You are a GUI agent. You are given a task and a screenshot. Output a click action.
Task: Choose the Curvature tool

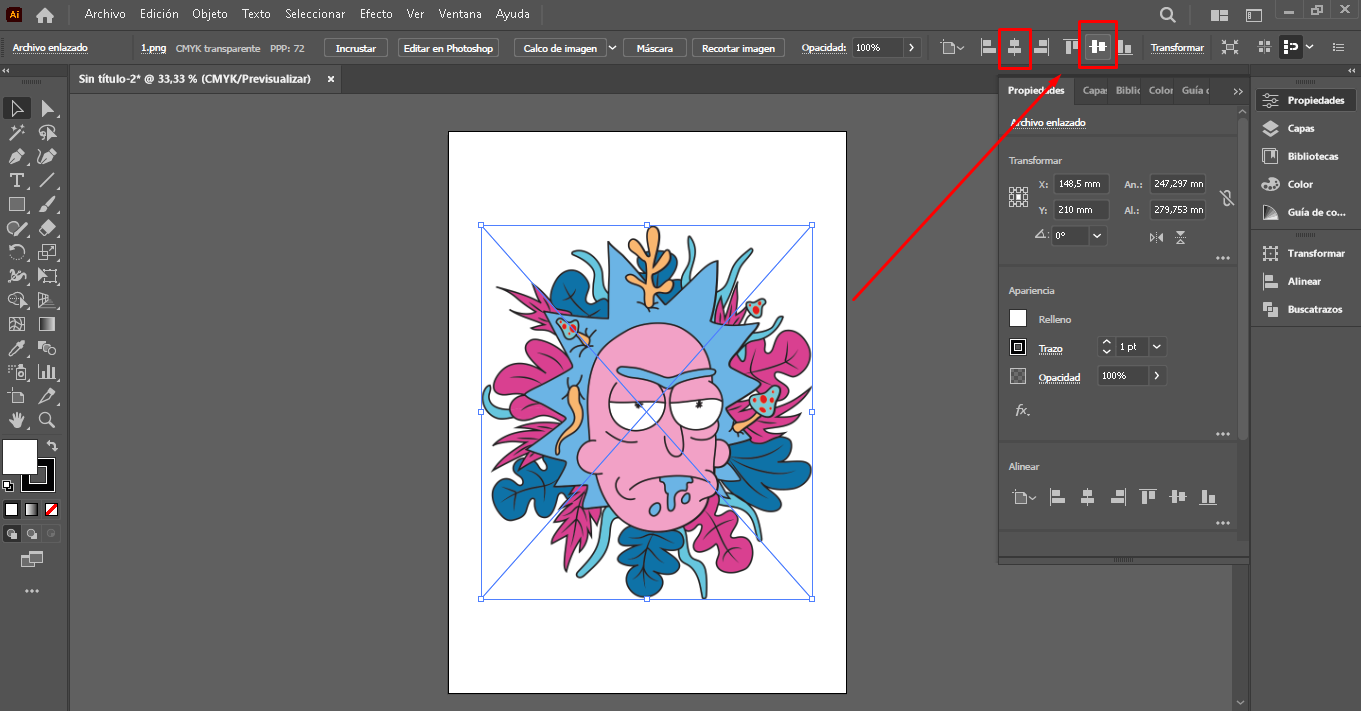click(x=47, y=156)
